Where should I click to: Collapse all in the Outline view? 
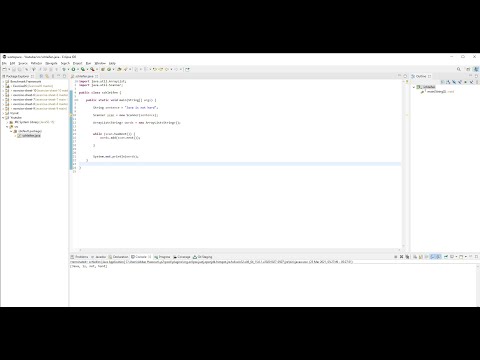[x=443, y=82]
